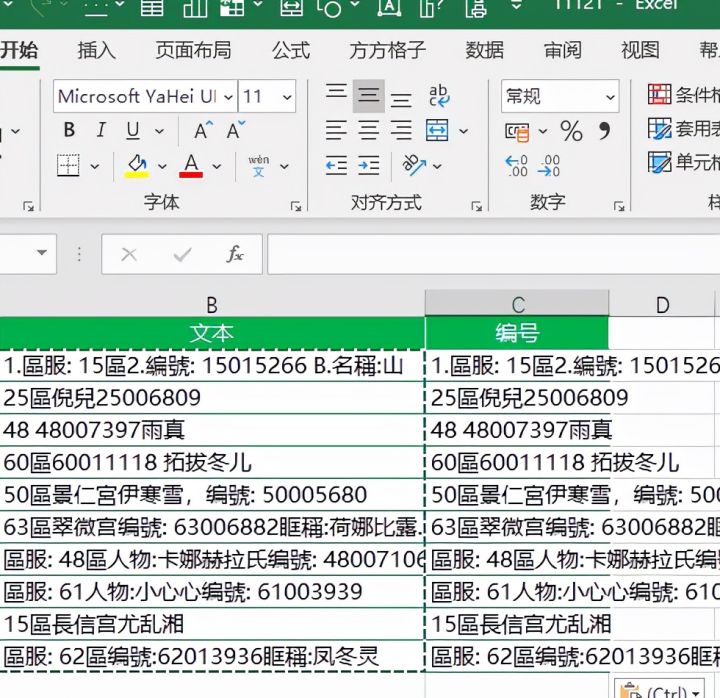Select column B header
720x698 pixels.
tap(212, 304)
